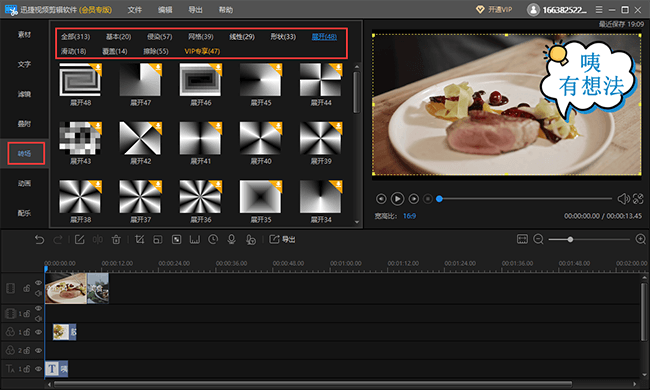
Task: Open the 文件 menu
Action: [135, 10]
